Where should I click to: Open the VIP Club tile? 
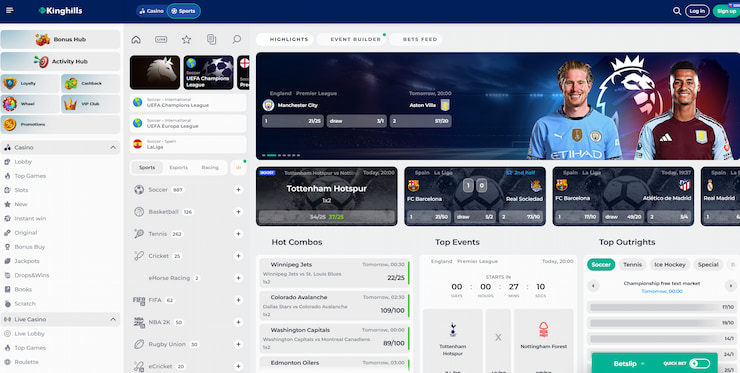pos(90,104)
